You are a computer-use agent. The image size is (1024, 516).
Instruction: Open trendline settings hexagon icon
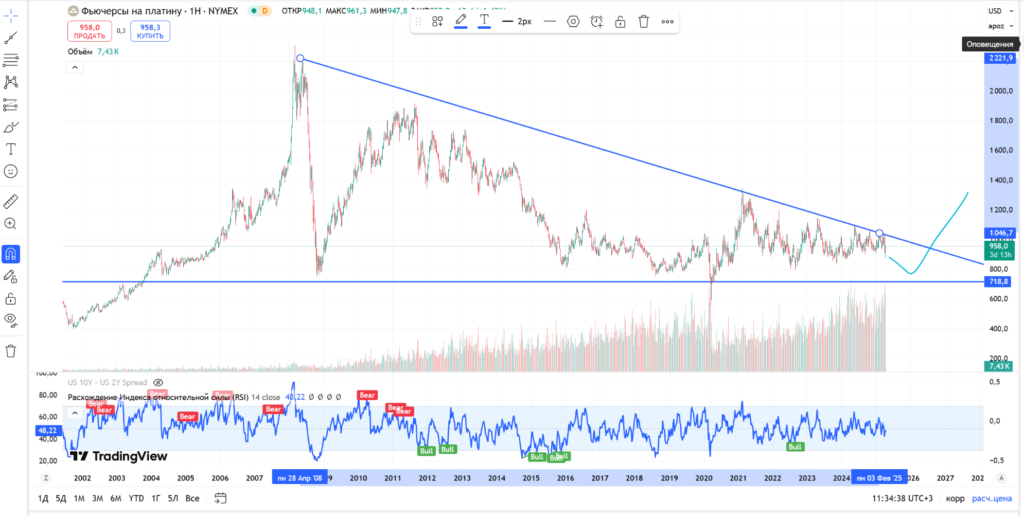(573, 22)
